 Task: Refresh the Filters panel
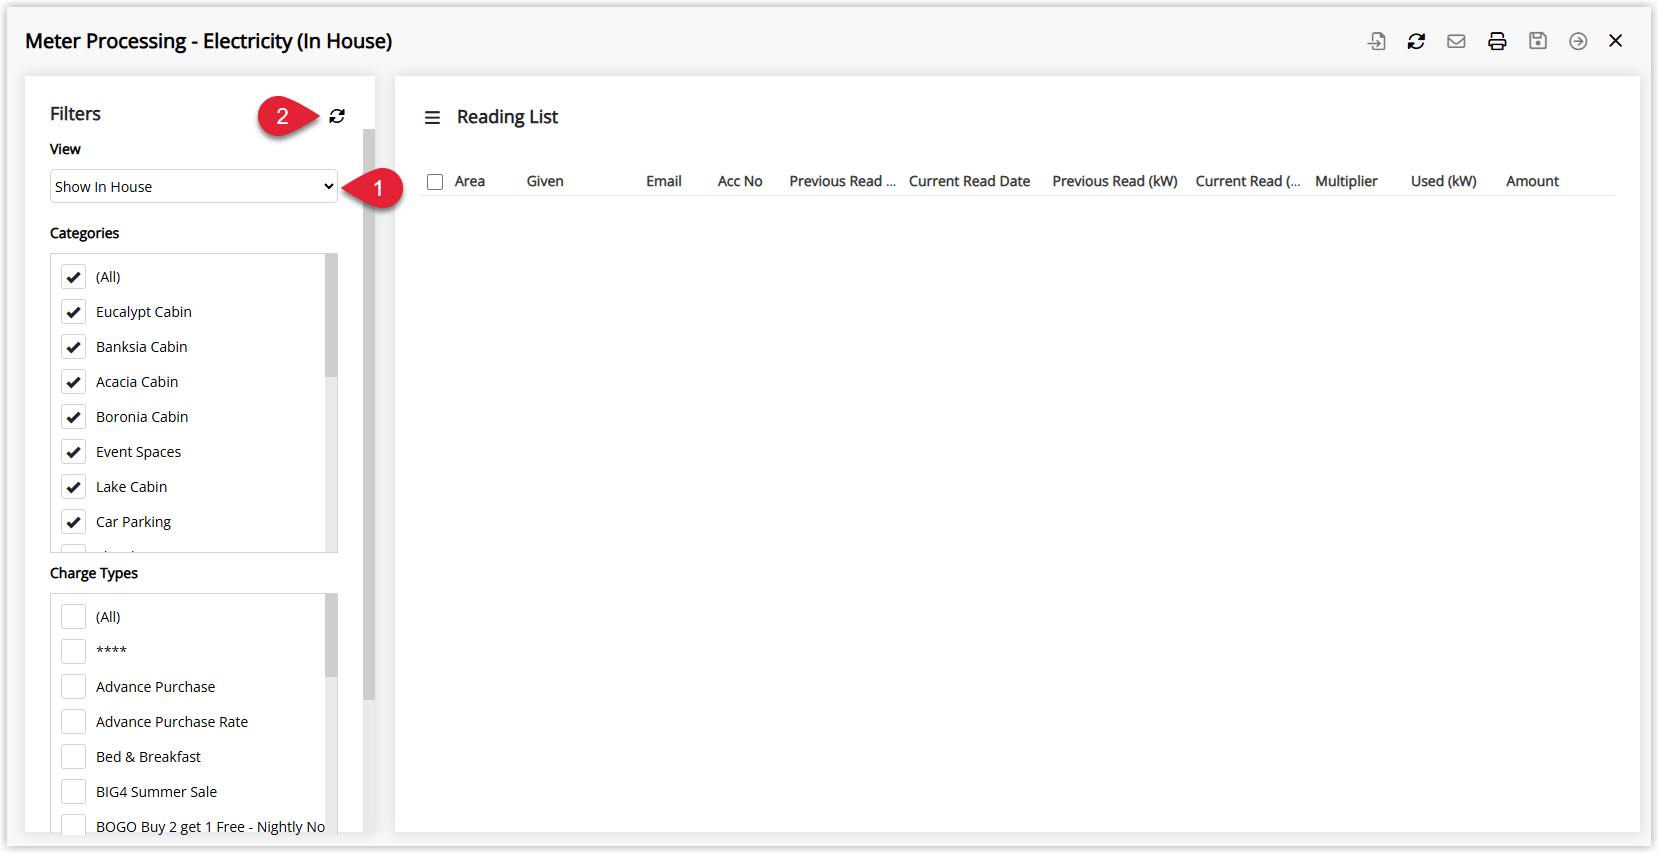point(337,116)
